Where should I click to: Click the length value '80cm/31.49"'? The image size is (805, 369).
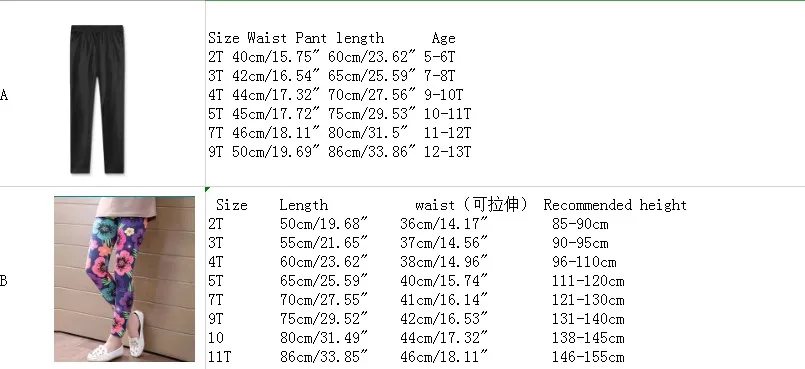coord(324,338)
